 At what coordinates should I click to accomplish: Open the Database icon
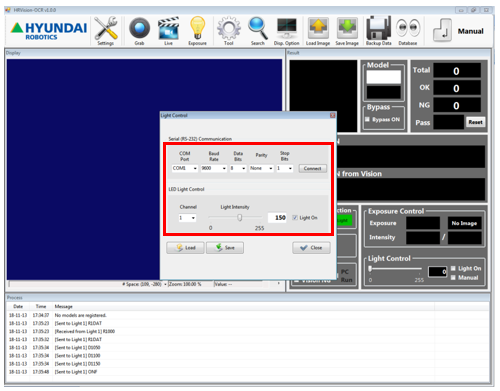point(408,29)
